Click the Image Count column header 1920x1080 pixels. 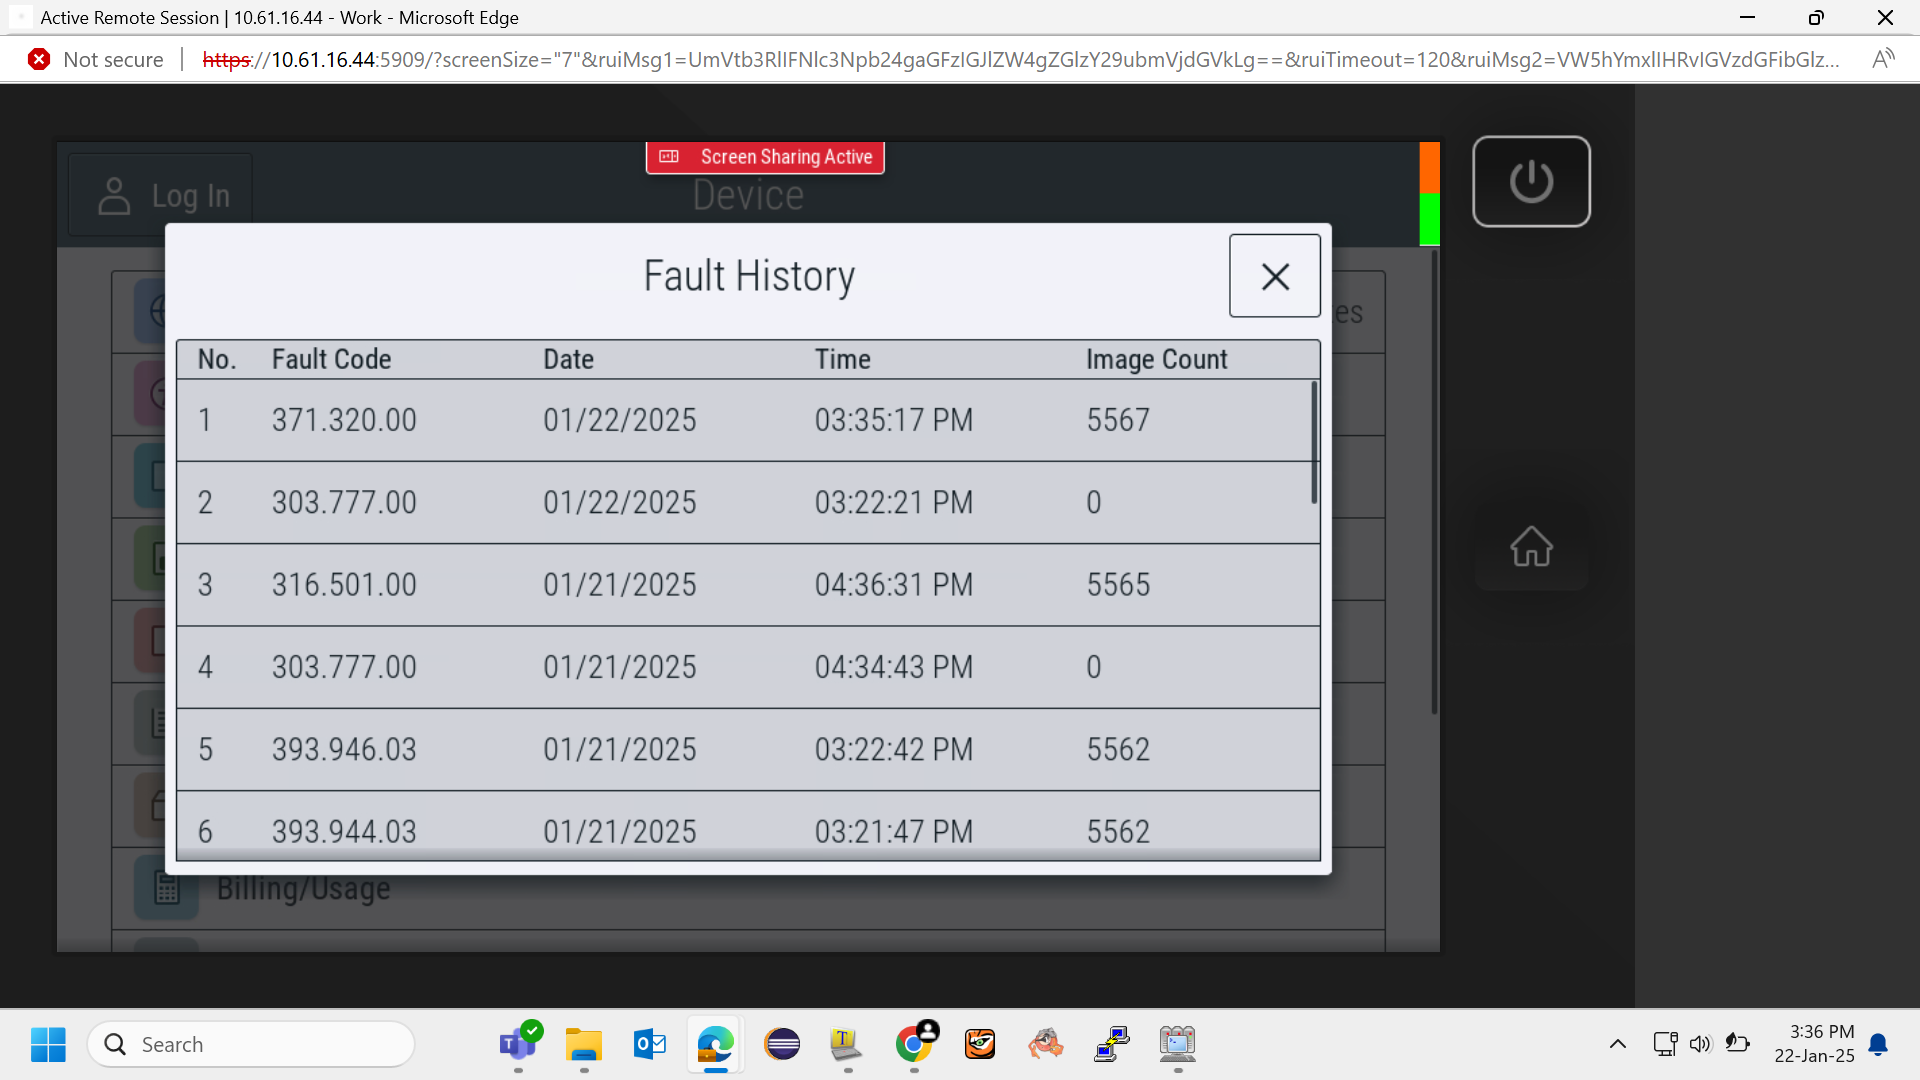pos(1157,359)
